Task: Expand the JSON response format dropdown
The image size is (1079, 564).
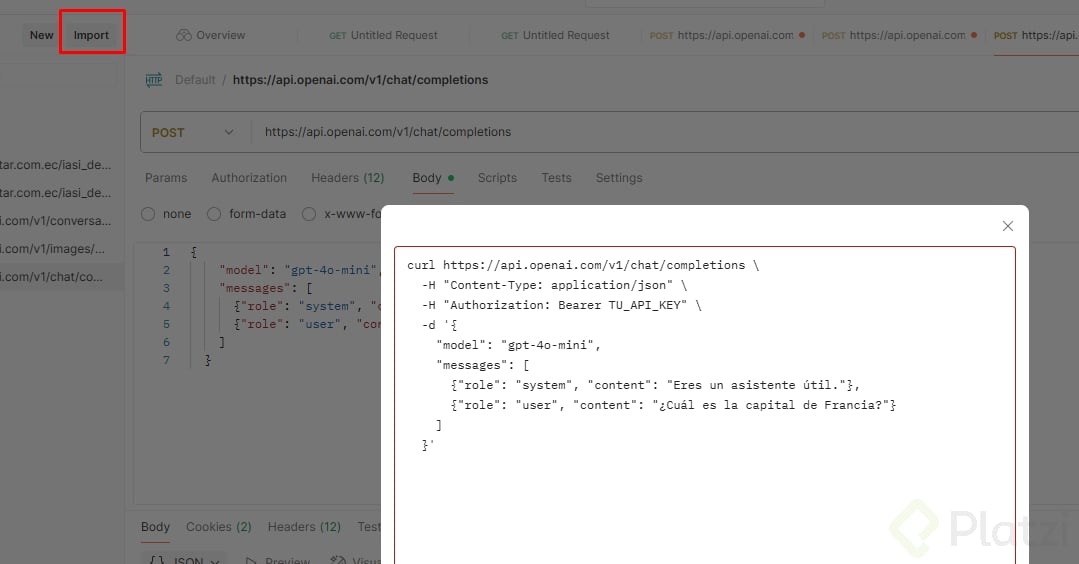Action: tap(186, 560)
